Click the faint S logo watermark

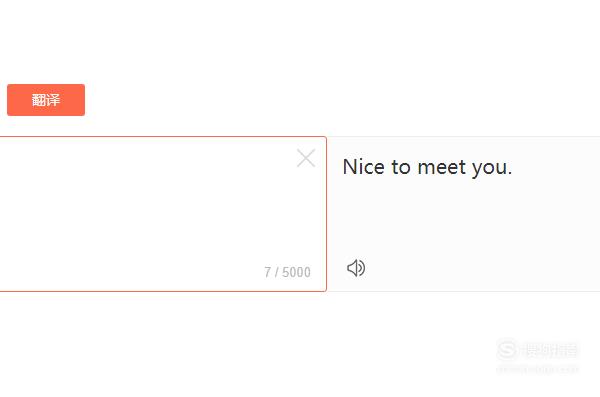[x=507, y=349]
